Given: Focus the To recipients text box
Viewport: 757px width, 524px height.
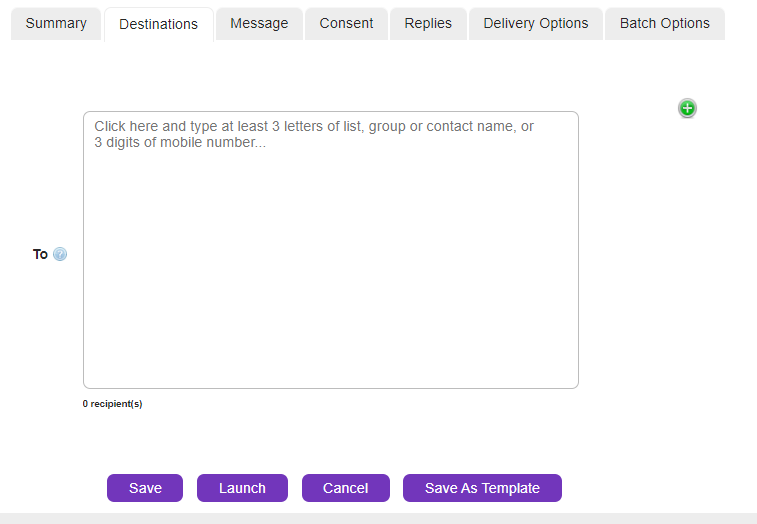Looking at the screenshot, I should coord(330,250).
